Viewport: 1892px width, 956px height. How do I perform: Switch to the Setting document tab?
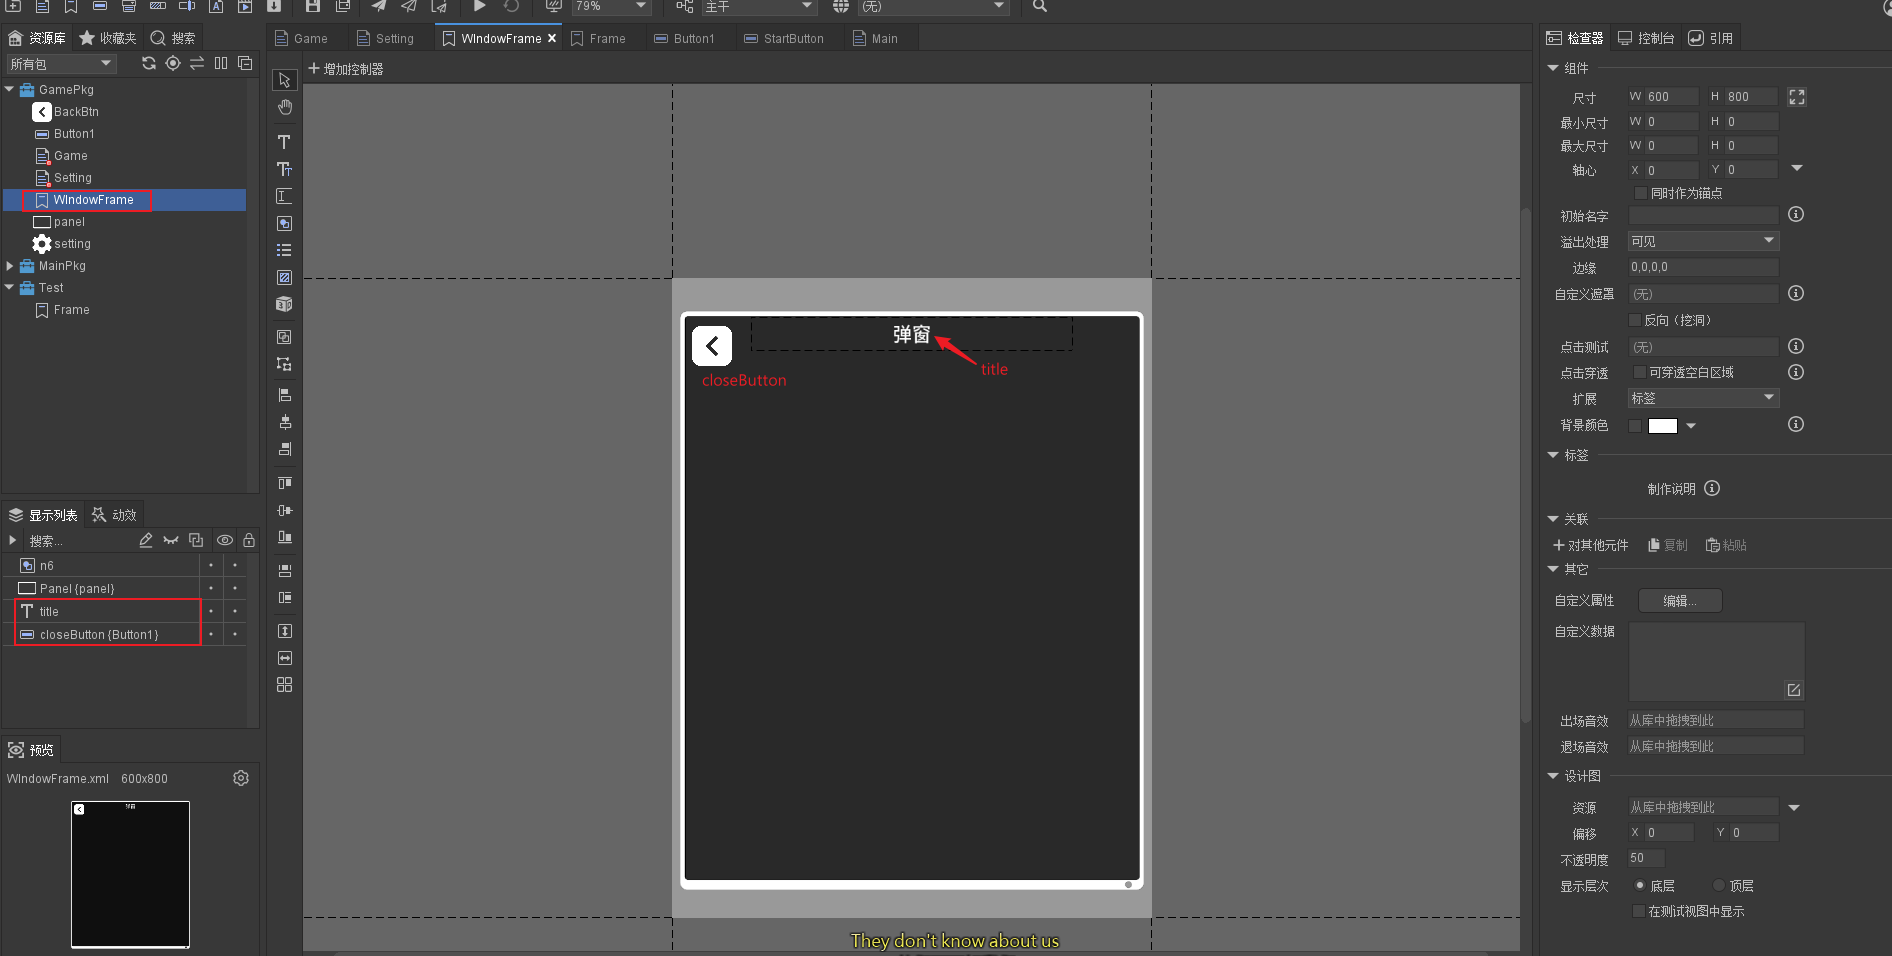[385, 38]
